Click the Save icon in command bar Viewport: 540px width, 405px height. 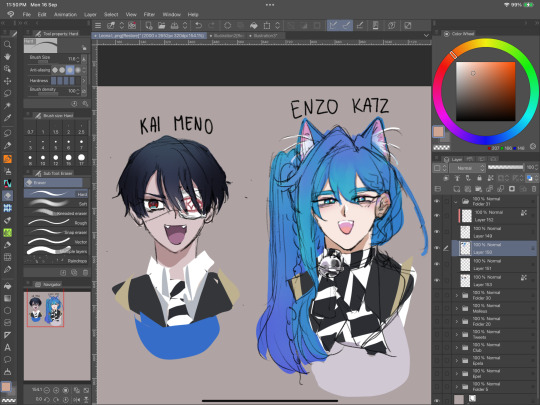click(x=174, y=25)
